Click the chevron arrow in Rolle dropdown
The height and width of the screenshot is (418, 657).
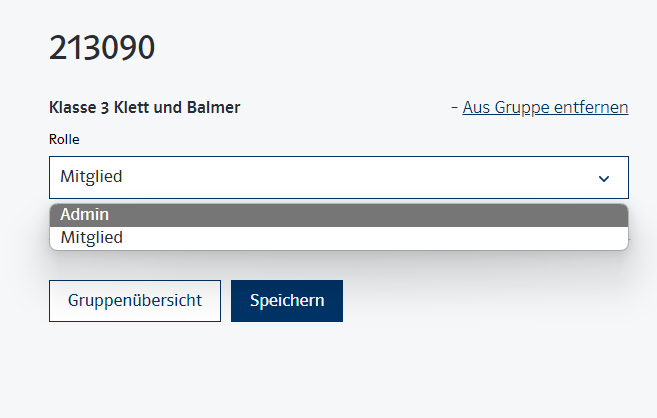(x=604, y=178)
